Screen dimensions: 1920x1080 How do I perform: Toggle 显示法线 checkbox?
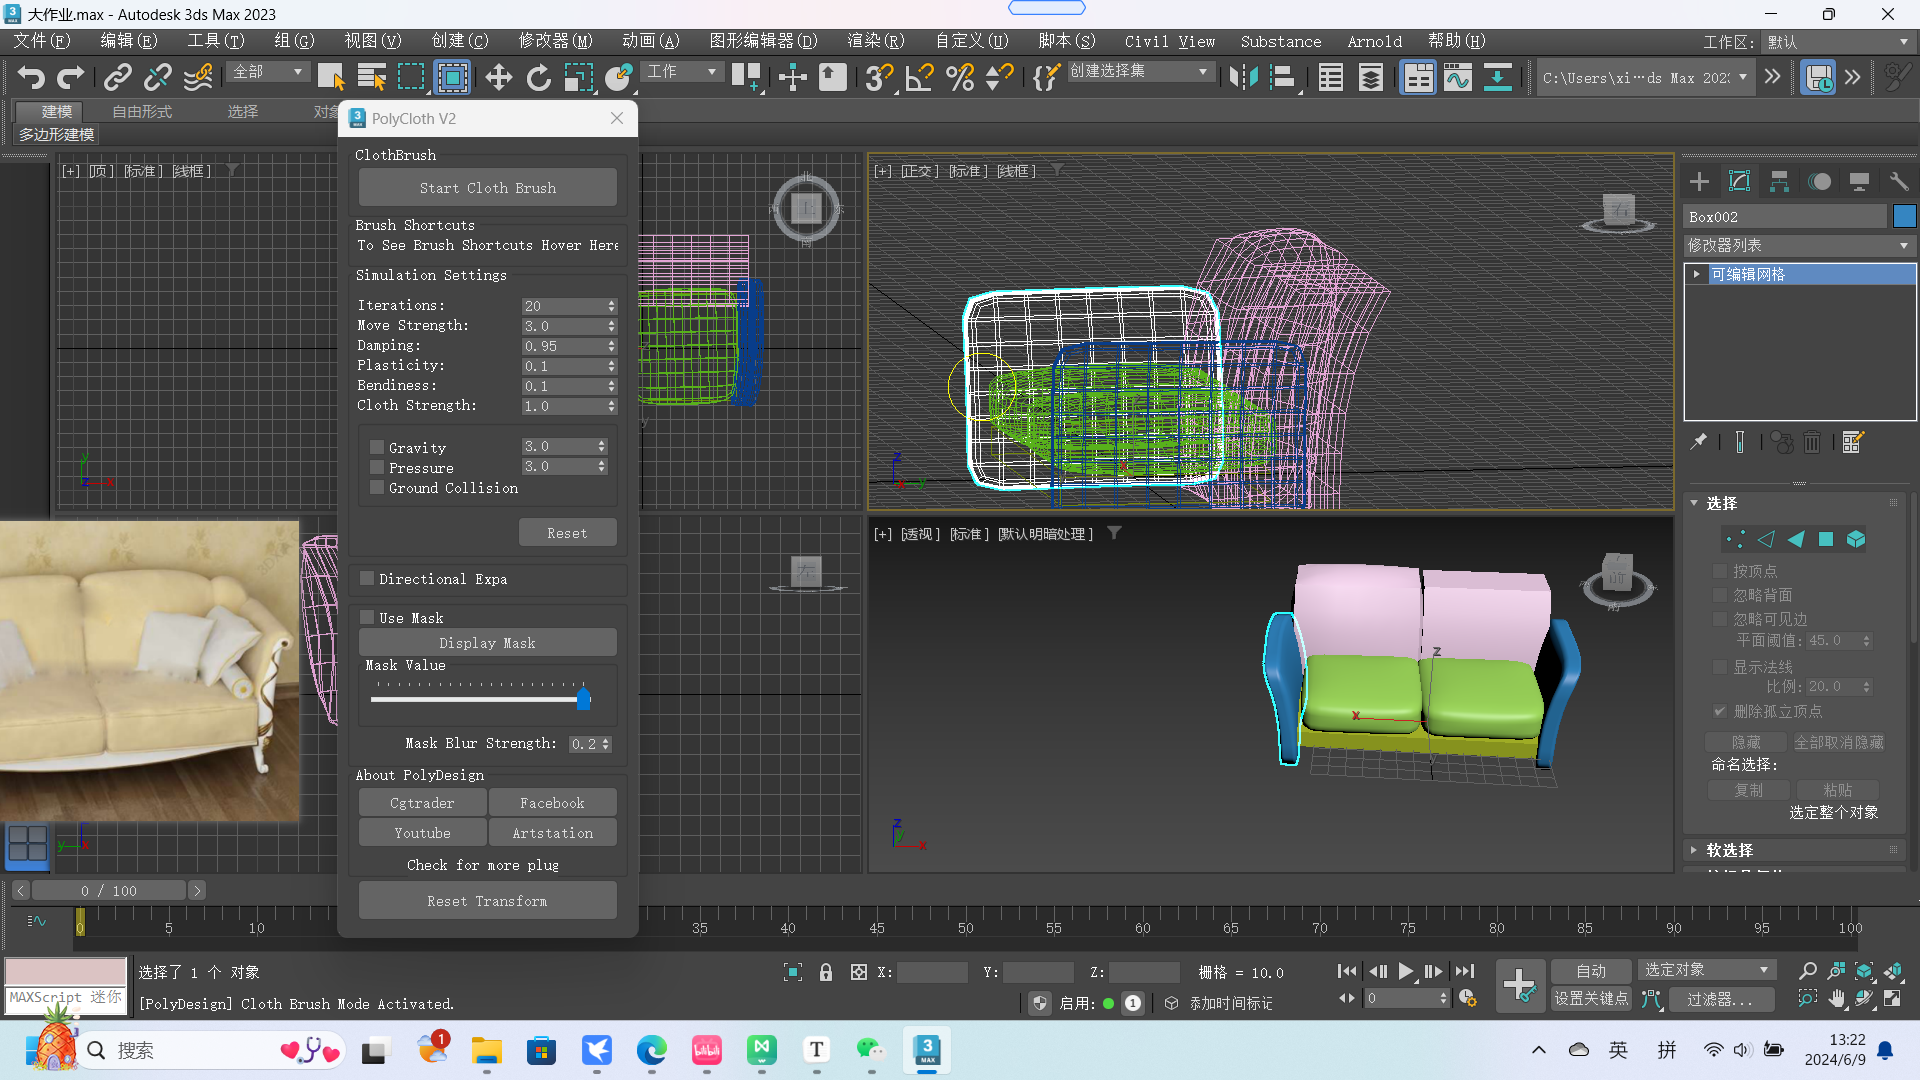[x=1720, y=667]
